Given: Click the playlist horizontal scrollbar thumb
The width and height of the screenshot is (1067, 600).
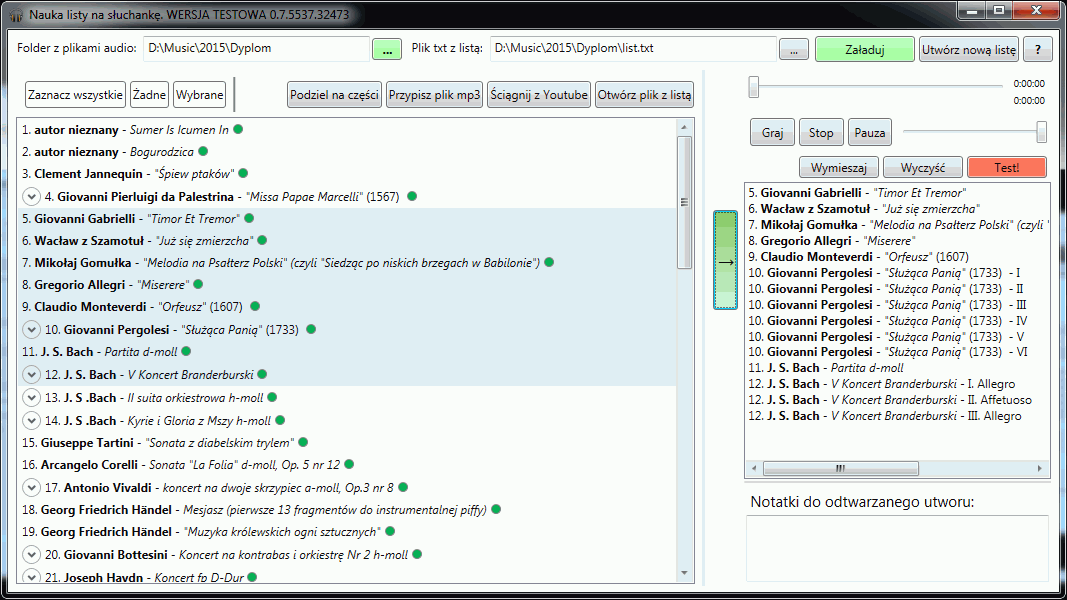Looking at the screenshot, I should 840,468.
